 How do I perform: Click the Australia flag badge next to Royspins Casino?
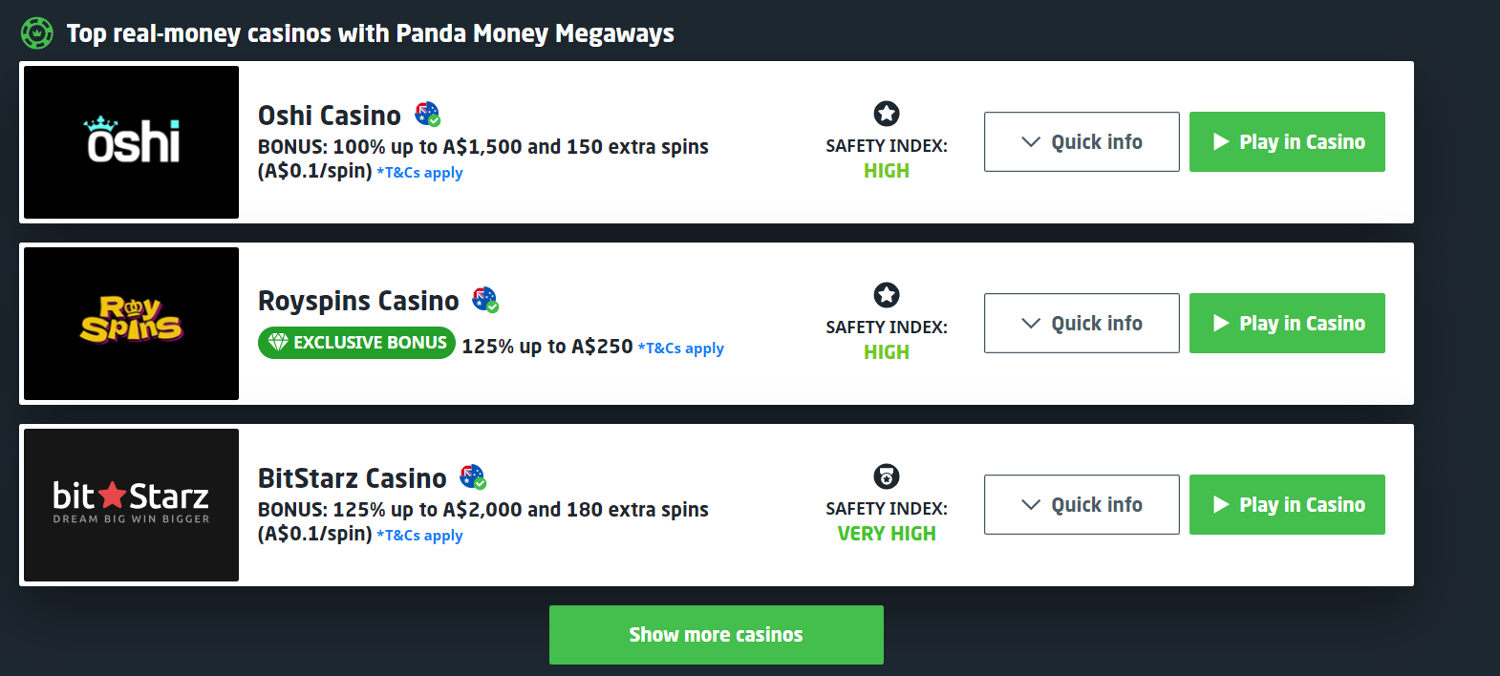485,299
